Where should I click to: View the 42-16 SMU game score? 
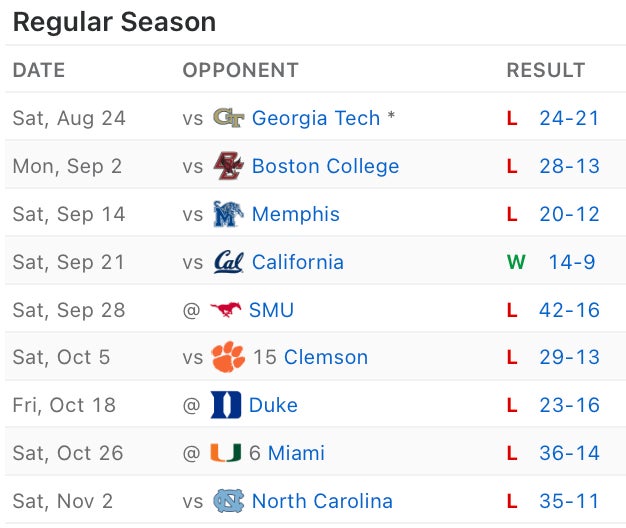click(x=569, y=310)
